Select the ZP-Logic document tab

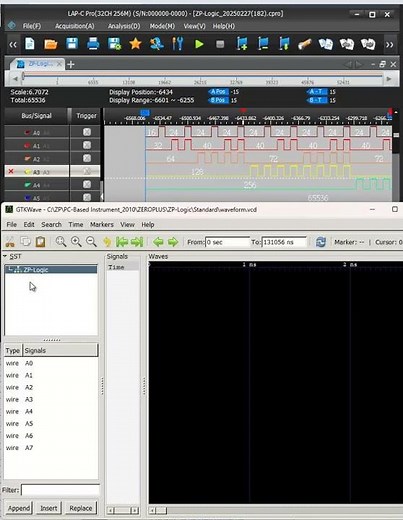pos(37,64)
